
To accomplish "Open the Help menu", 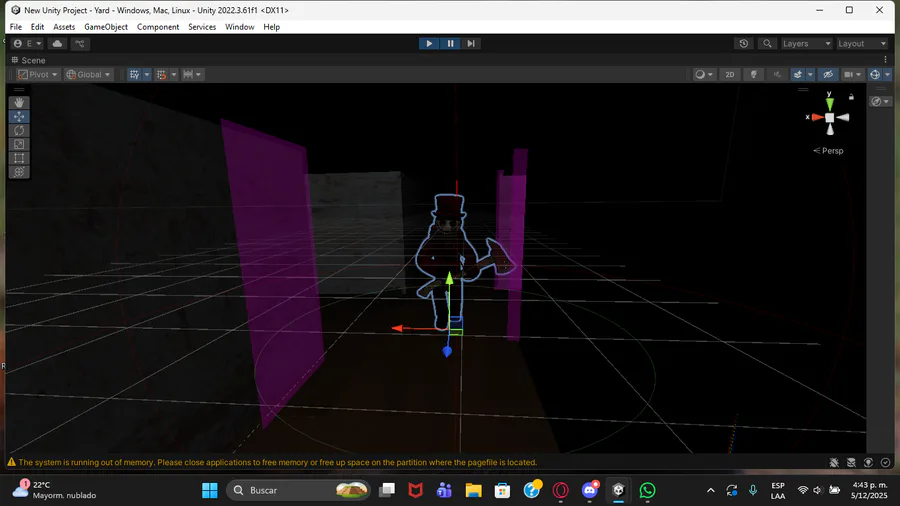I will coord(271,27).
